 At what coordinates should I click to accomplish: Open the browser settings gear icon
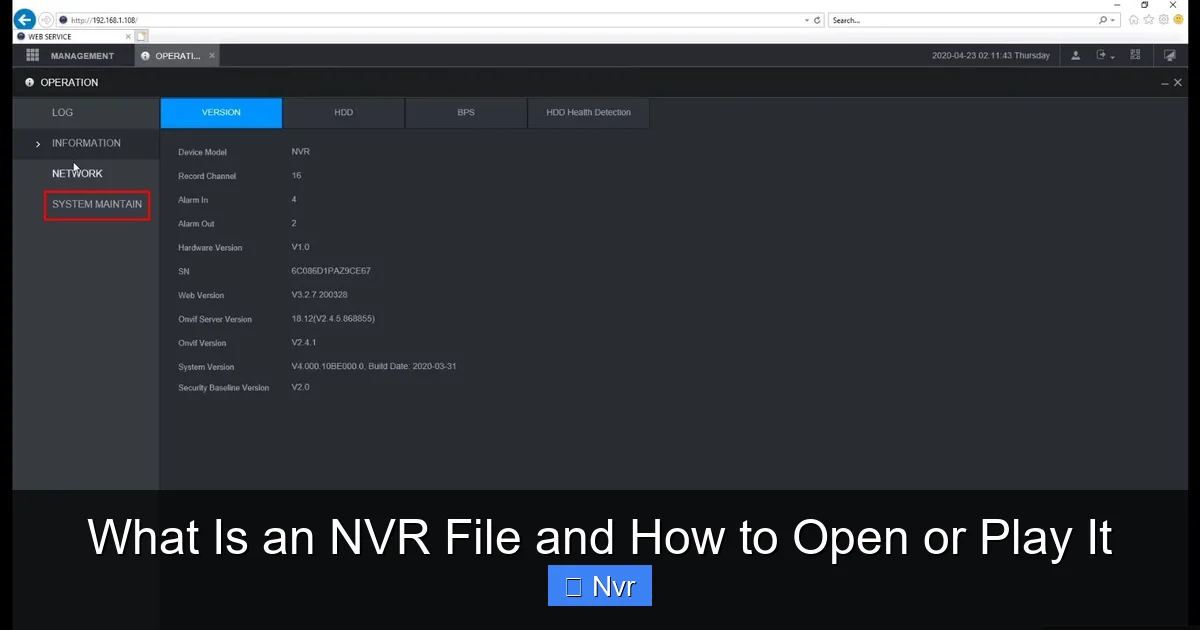(x=1164, y=19)
